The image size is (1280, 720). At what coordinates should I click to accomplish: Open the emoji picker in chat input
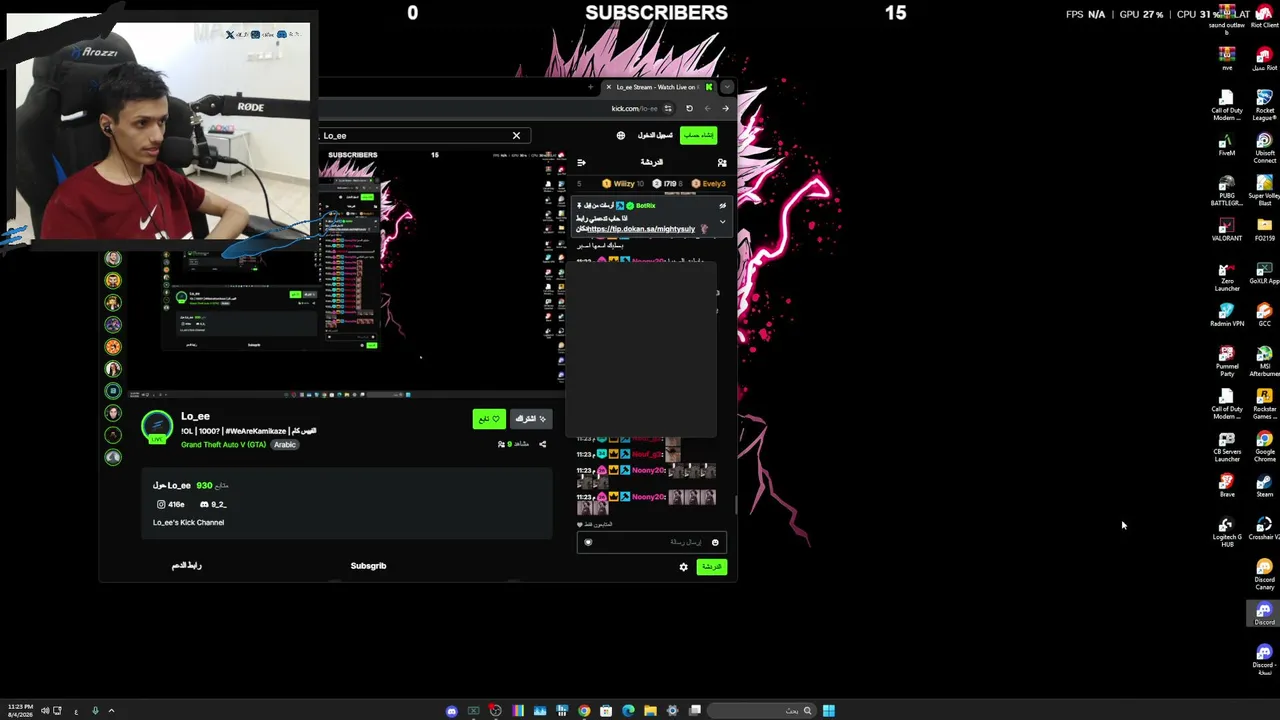tap(715, 542)
